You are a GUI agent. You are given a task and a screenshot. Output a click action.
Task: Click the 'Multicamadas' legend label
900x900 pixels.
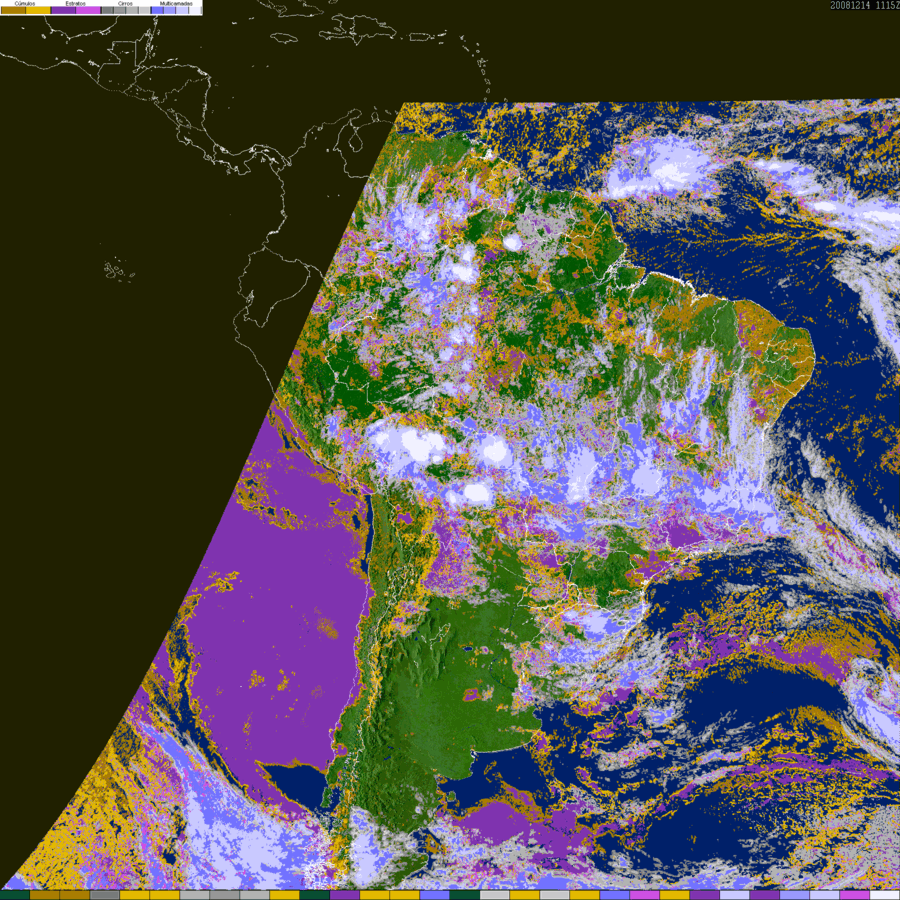click(176, 3)
